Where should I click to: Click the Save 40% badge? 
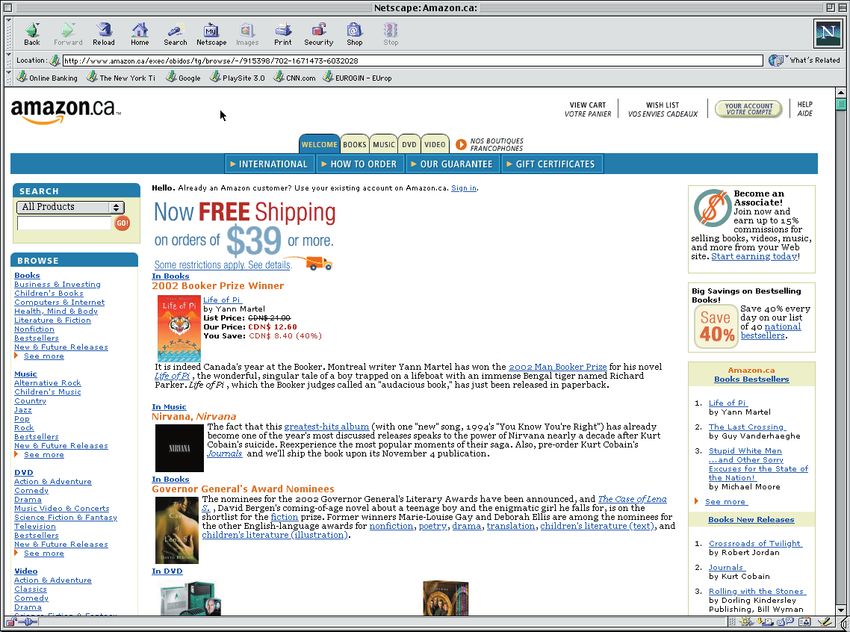pyautogui.click(x=717, y=326)
